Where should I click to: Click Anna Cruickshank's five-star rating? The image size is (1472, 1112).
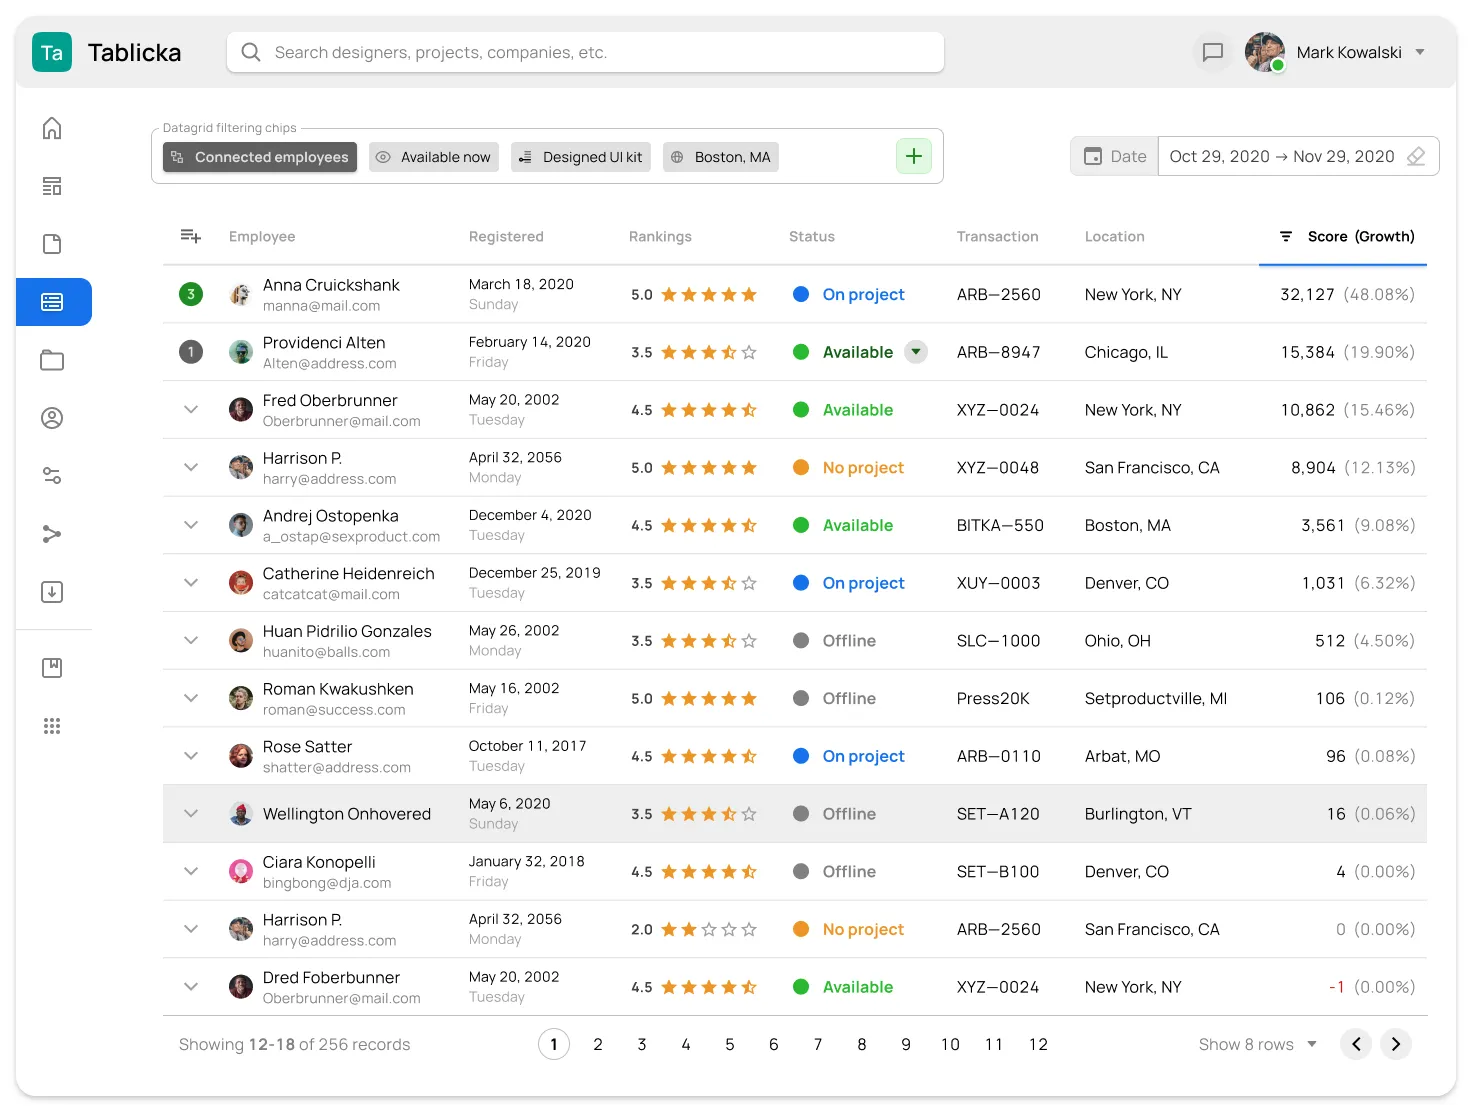[708, 295]
